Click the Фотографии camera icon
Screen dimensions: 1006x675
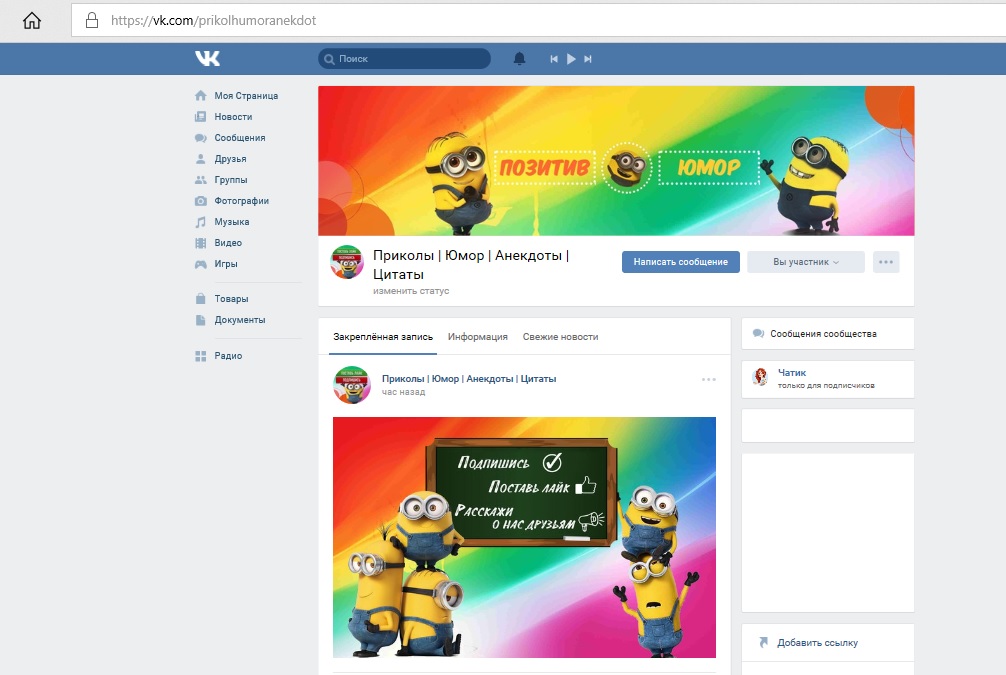(x=201, y=201)
